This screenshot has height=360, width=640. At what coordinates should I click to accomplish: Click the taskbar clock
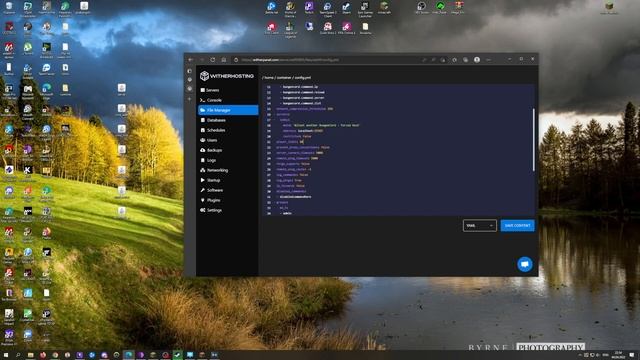point(618,355)
